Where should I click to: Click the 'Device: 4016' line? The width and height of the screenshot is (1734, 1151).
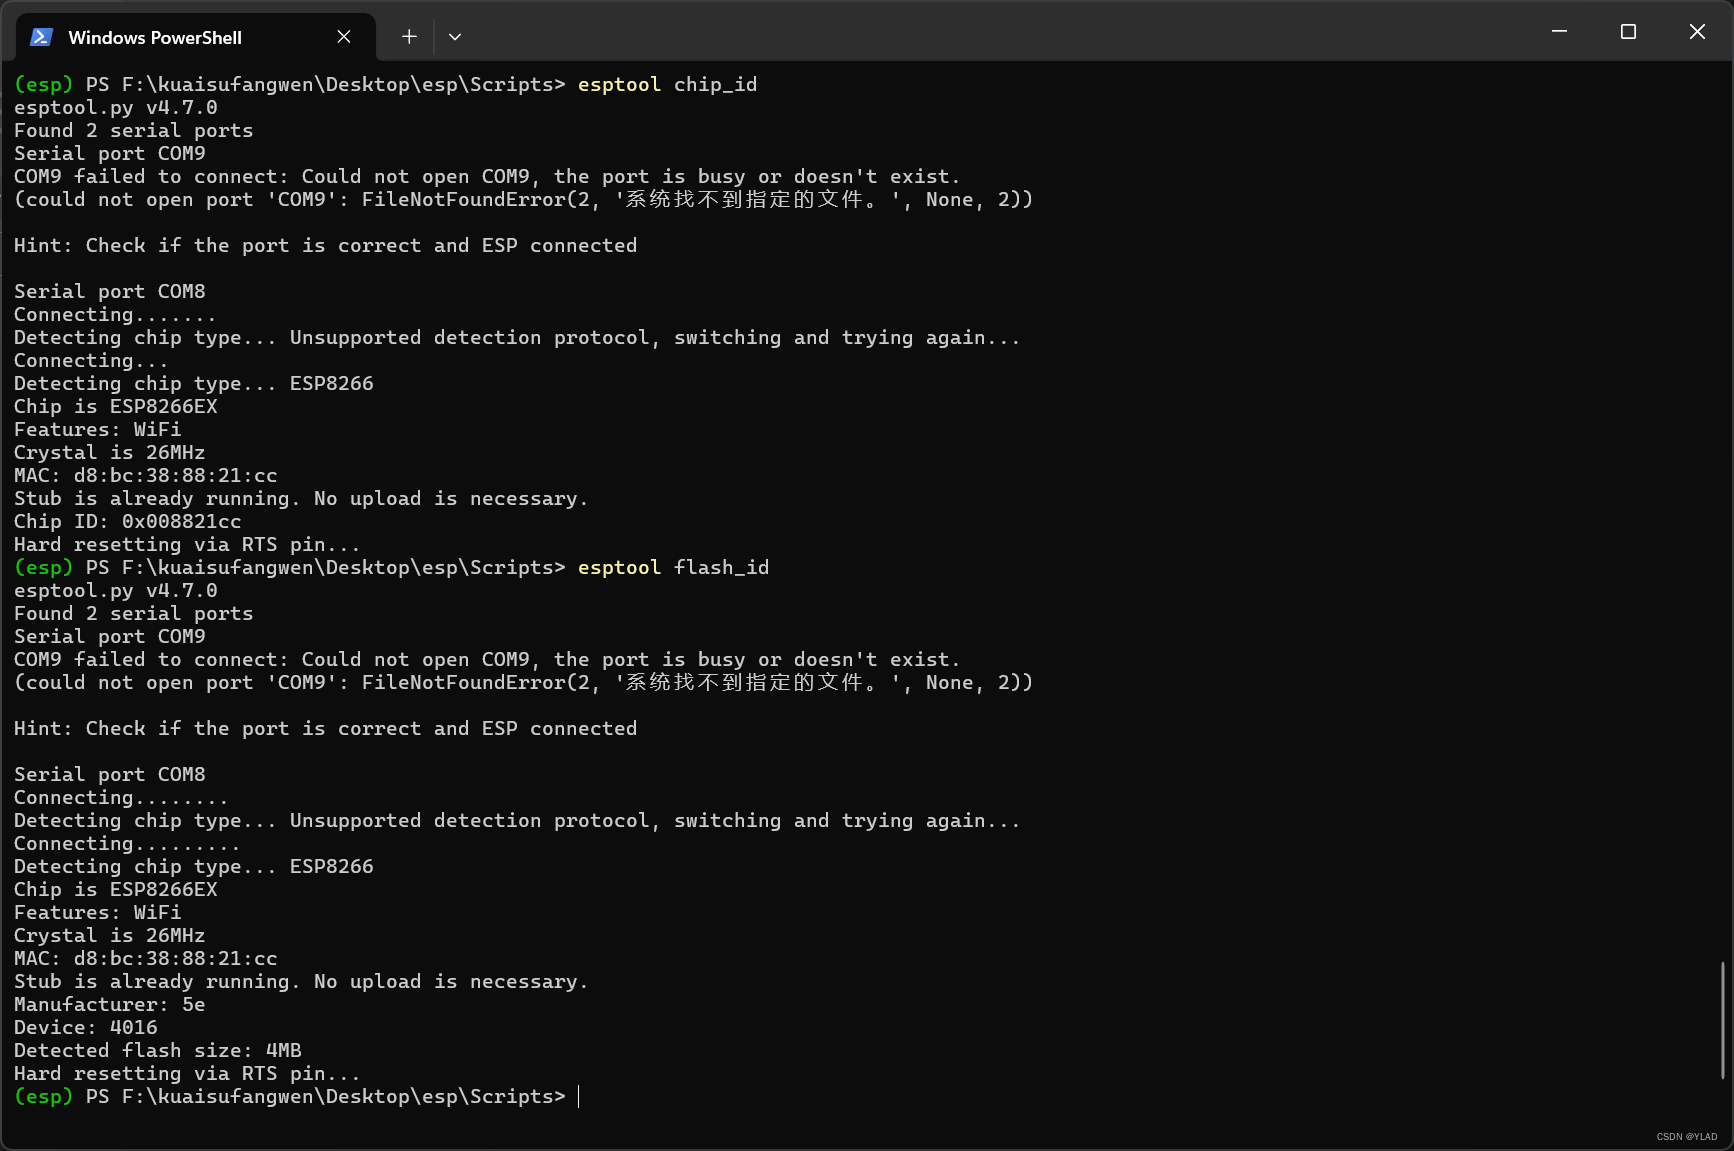pos(85,1027)
